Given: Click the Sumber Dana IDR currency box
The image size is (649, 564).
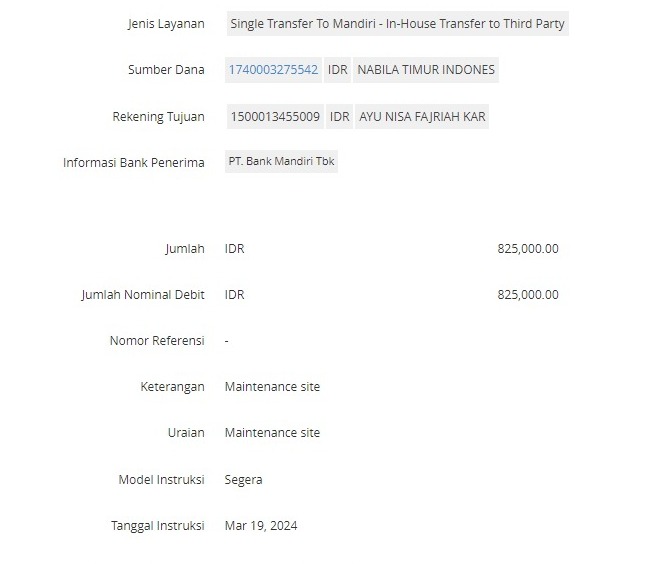Looking at the screenshot, I should (x=337, y=70).
